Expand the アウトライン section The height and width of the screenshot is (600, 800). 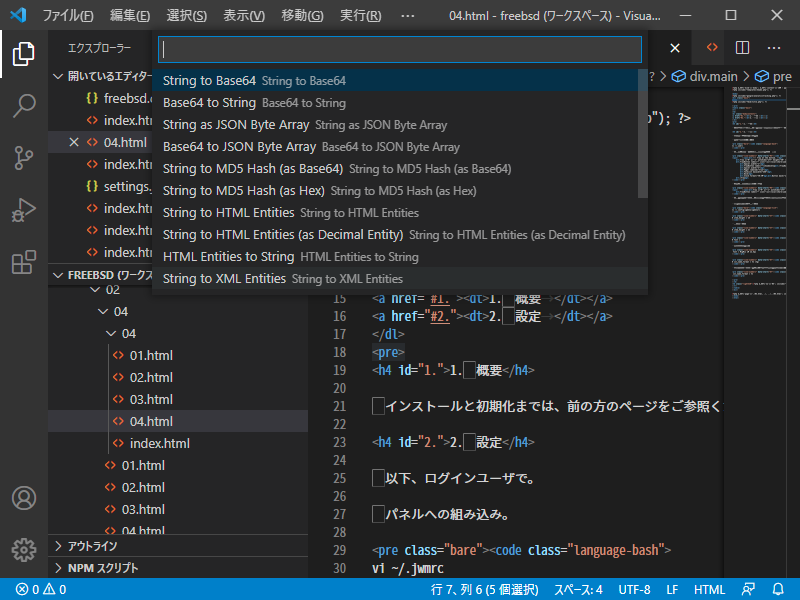click(x=179, y=546)
